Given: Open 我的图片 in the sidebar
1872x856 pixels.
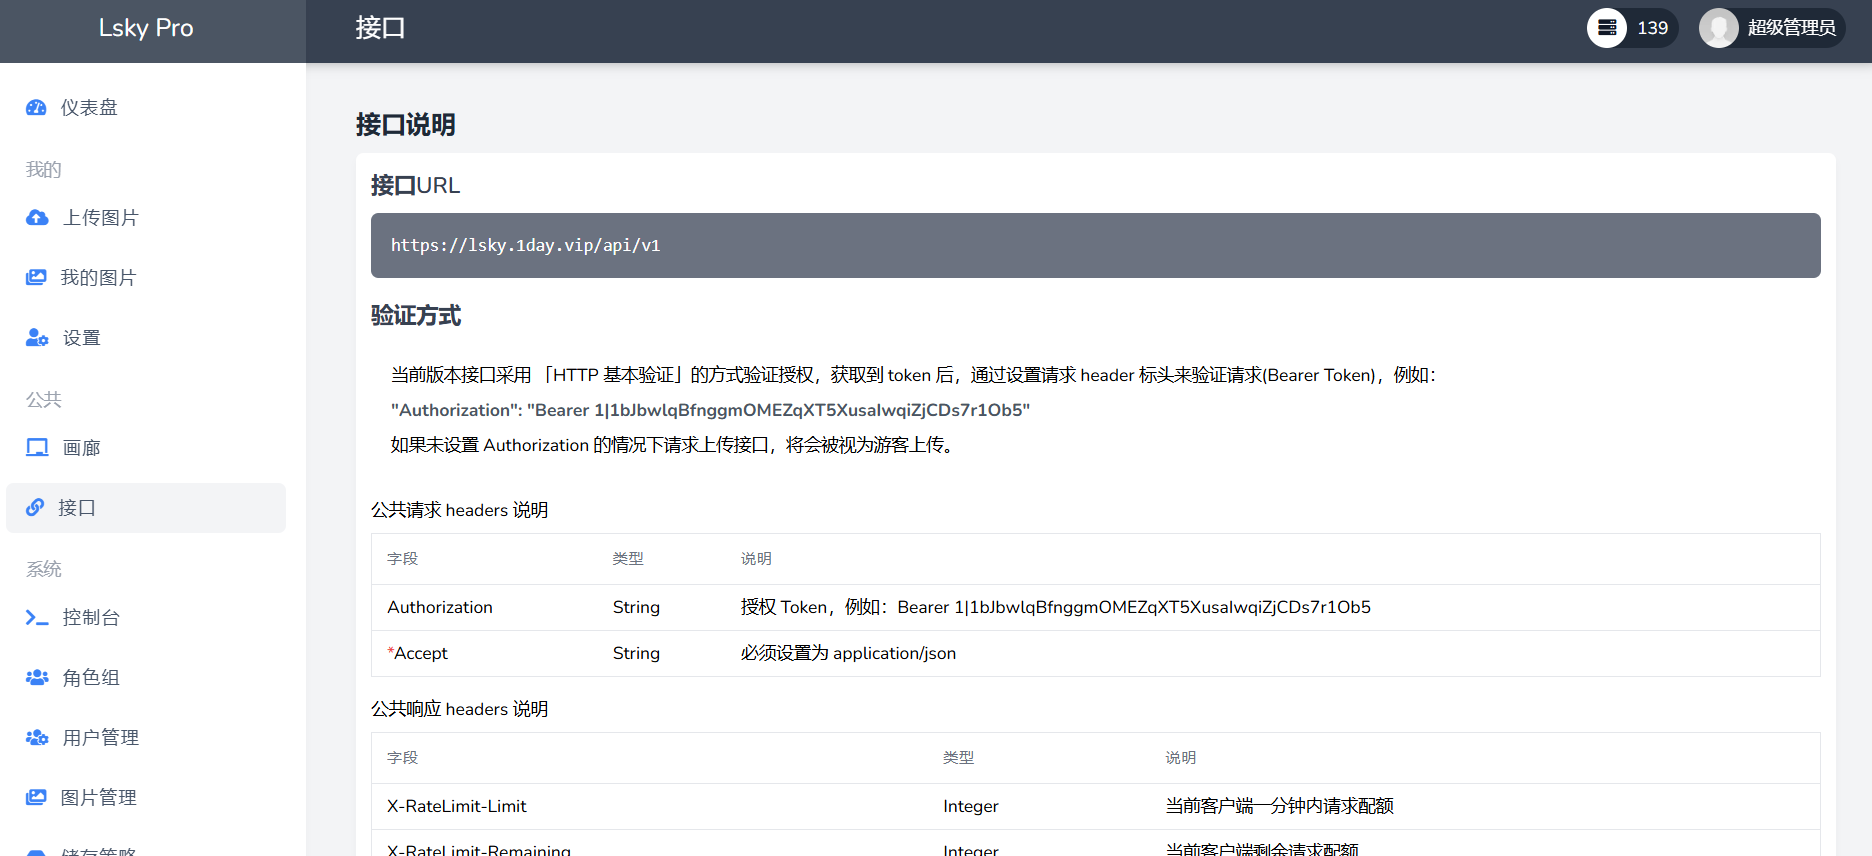Looking at the screenshot, I should coord(146,278).
